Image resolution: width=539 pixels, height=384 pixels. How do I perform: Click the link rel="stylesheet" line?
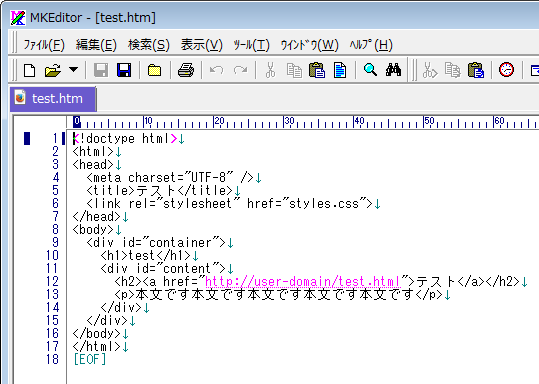[x=230, y=204]
